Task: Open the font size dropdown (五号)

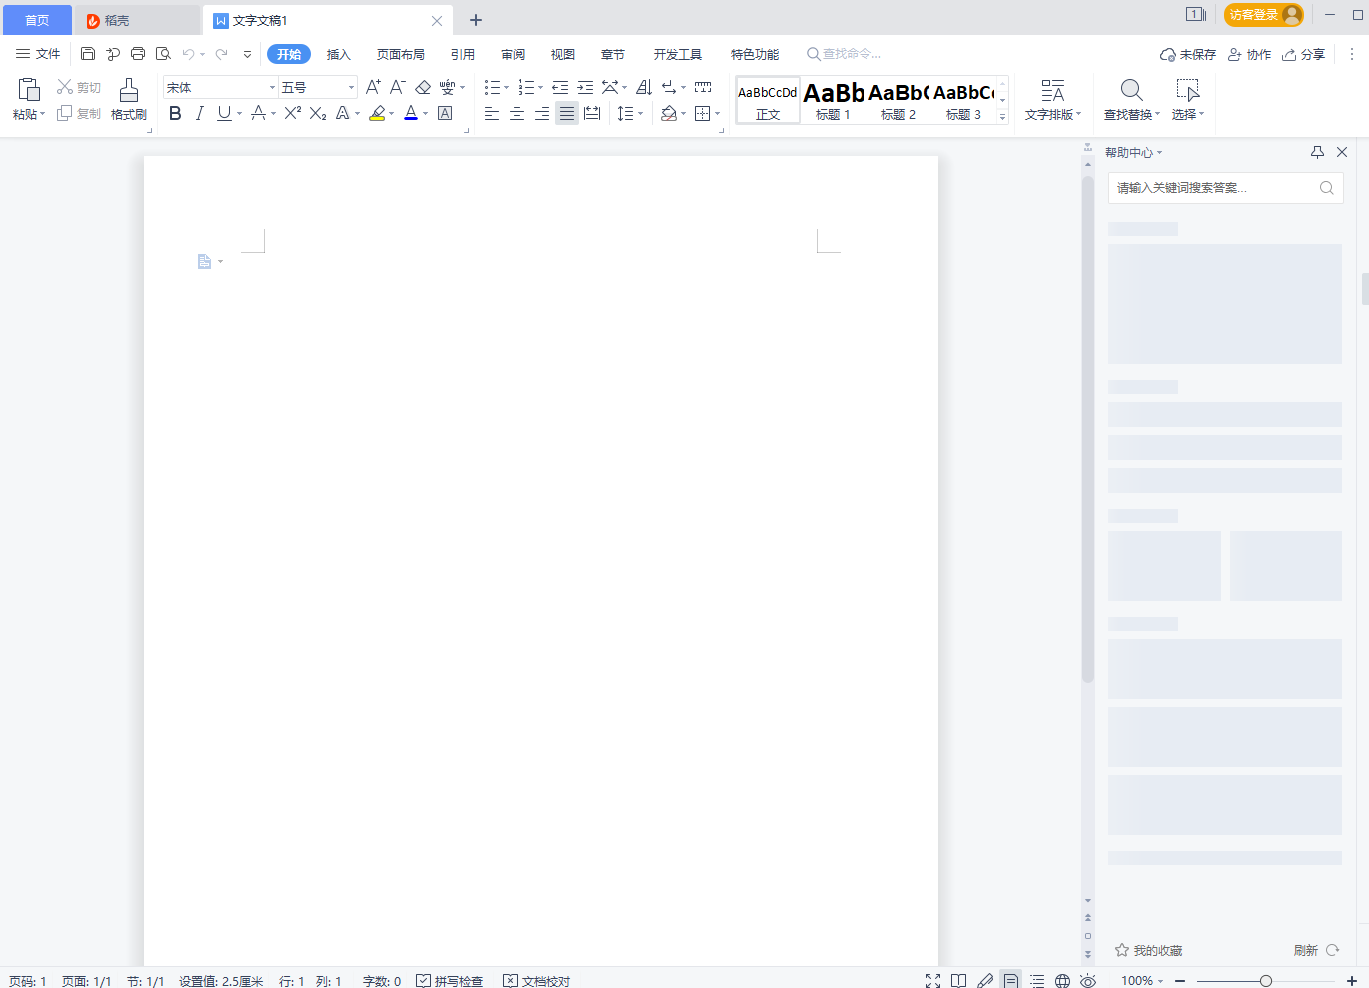Action: coord(351,88)
